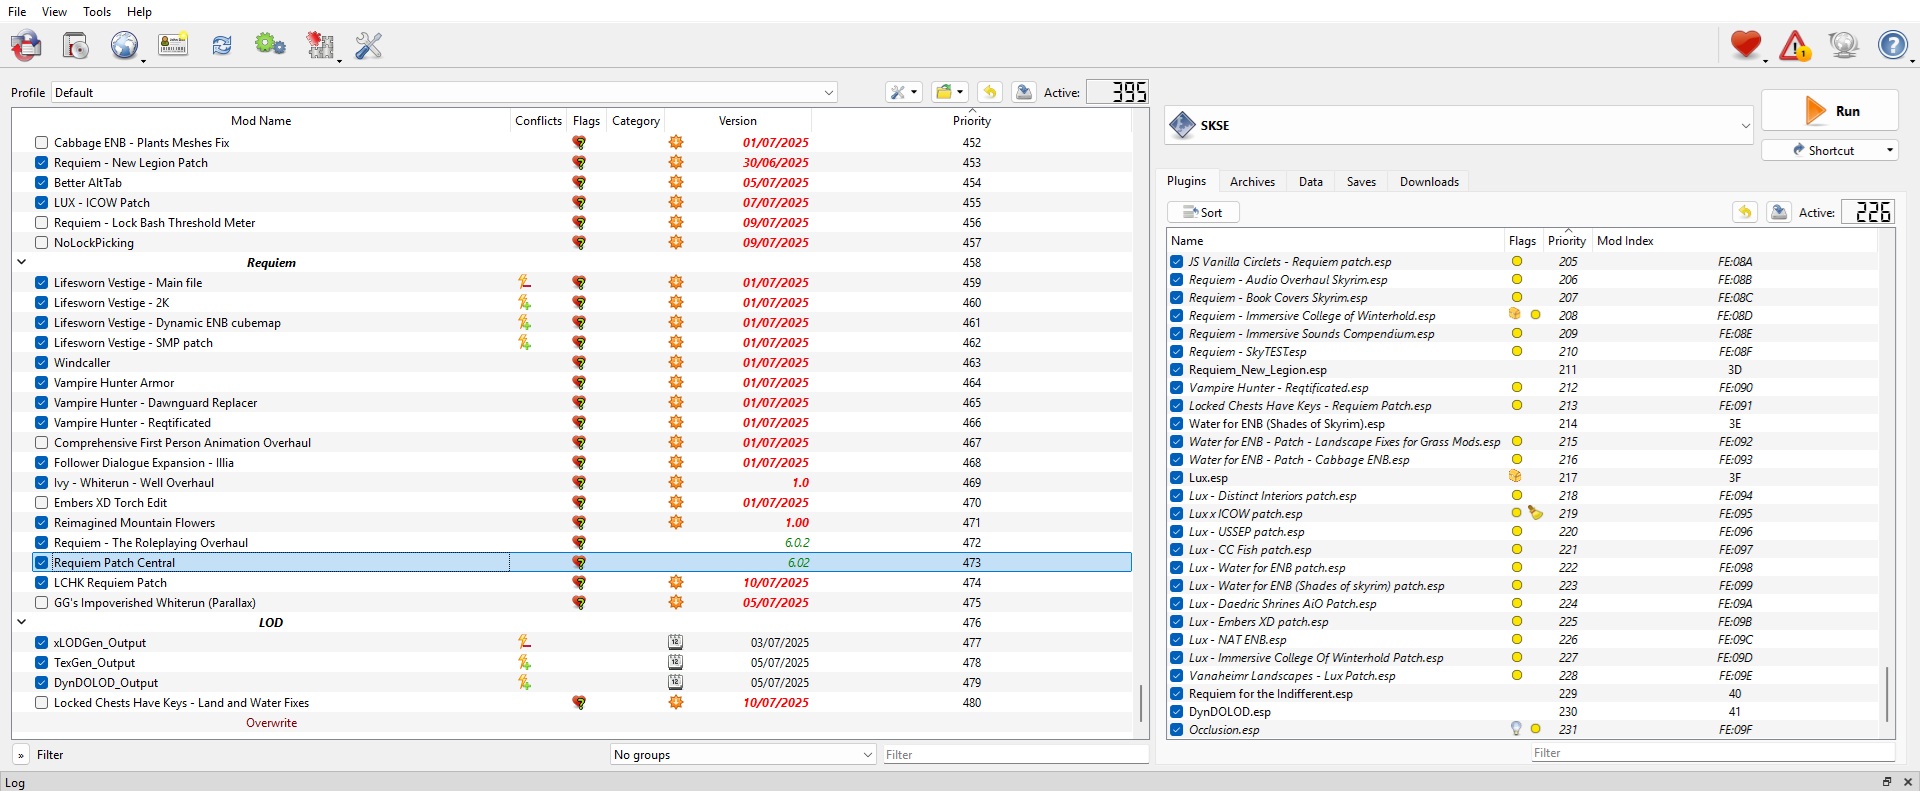Screen dimensions: 1920x791
Task: Collapse the Requiem separator
Action: [x=21, y=262]
